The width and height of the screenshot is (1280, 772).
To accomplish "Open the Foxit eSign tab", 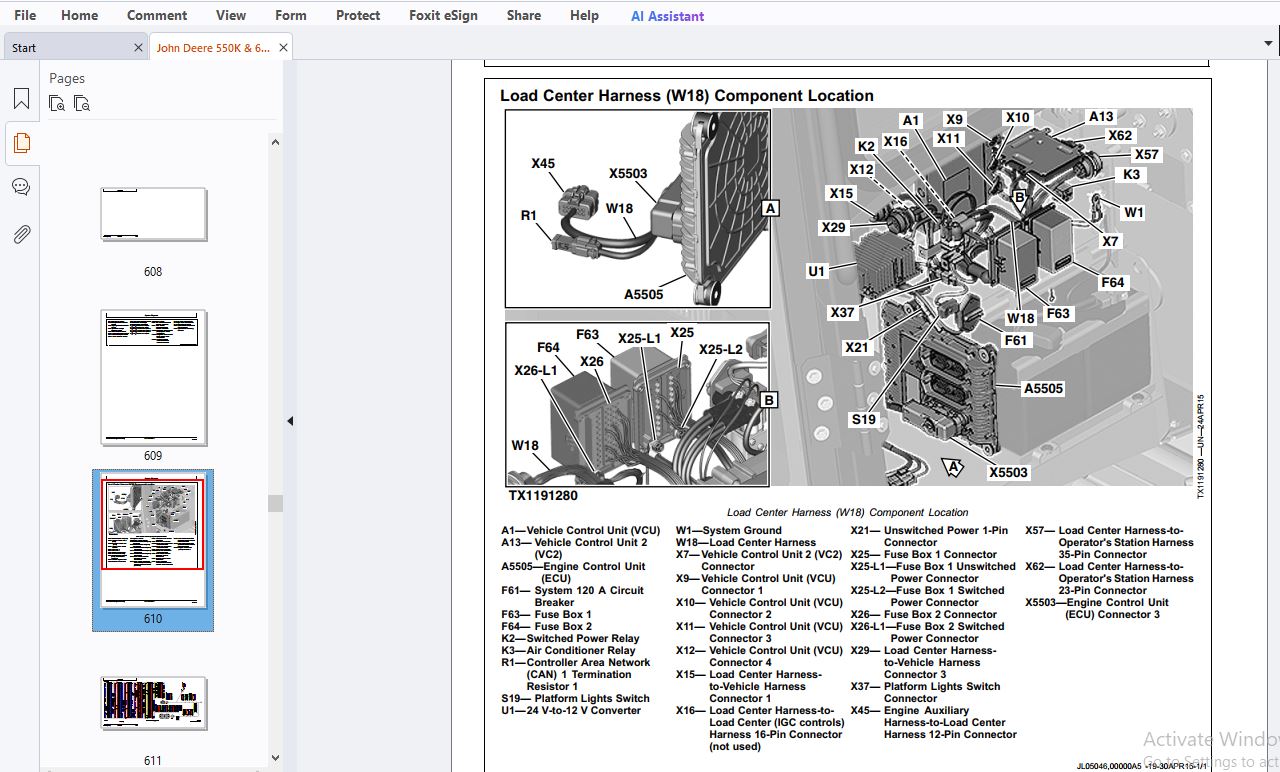I will click(x=443, y=15).
